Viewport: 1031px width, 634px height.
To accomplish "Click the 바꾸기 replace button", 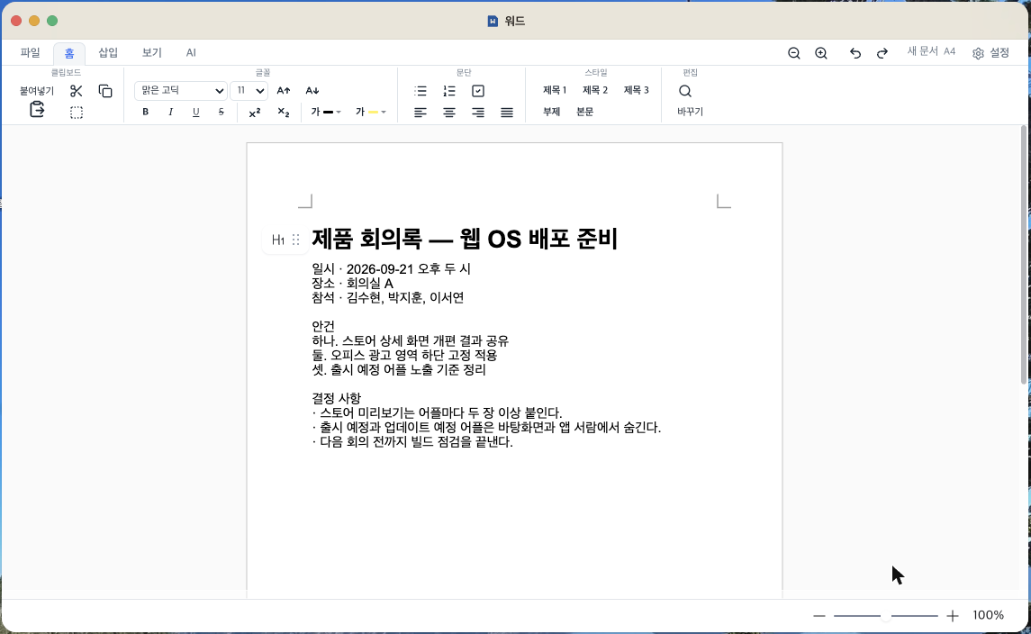I will (690, 112).
